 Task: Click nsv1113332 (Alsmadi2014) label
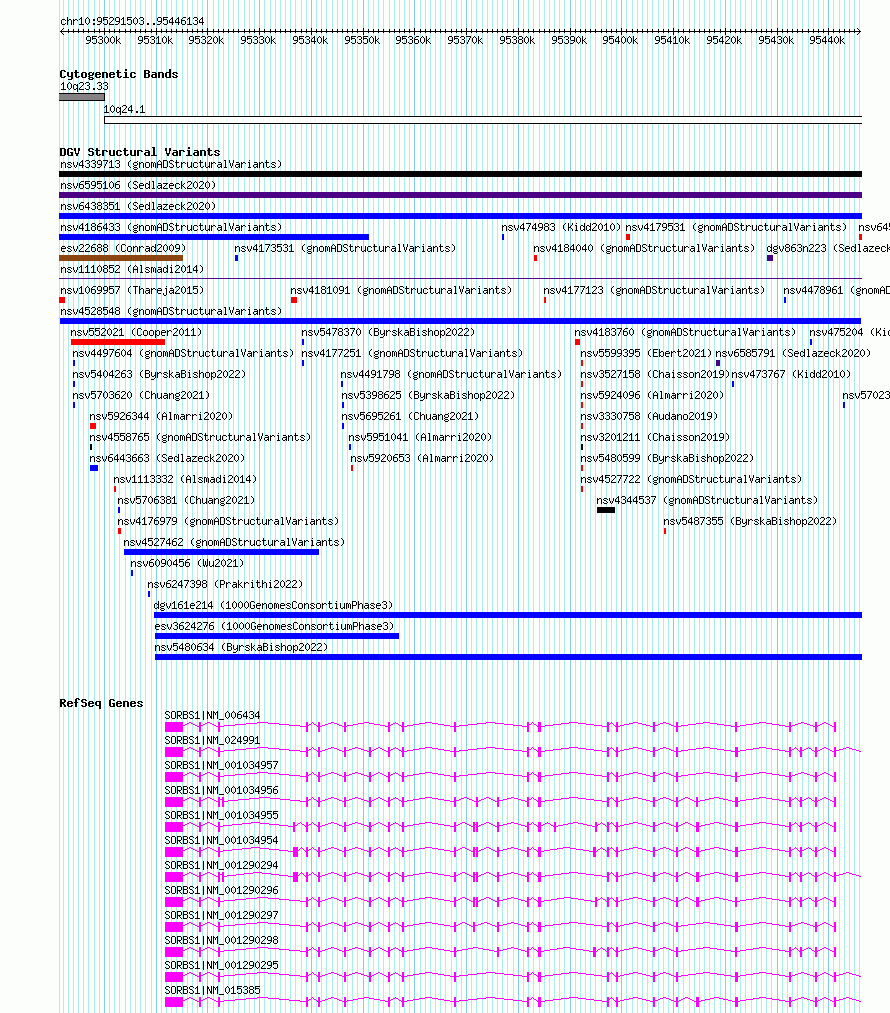pyautogui.click(x=185, y=479)
